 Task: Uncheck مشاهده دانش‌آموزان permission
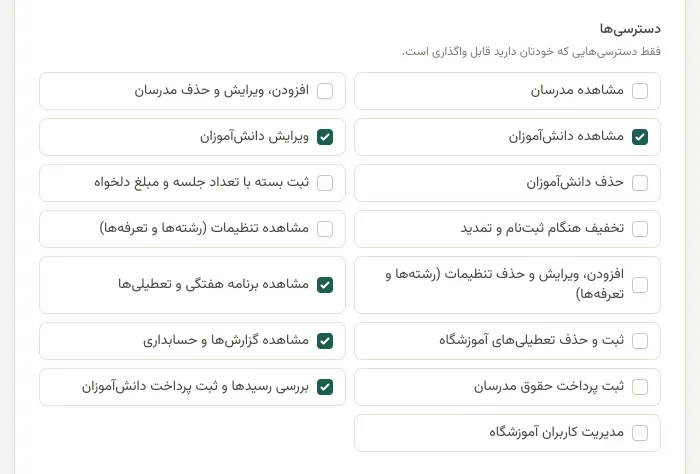640,137
